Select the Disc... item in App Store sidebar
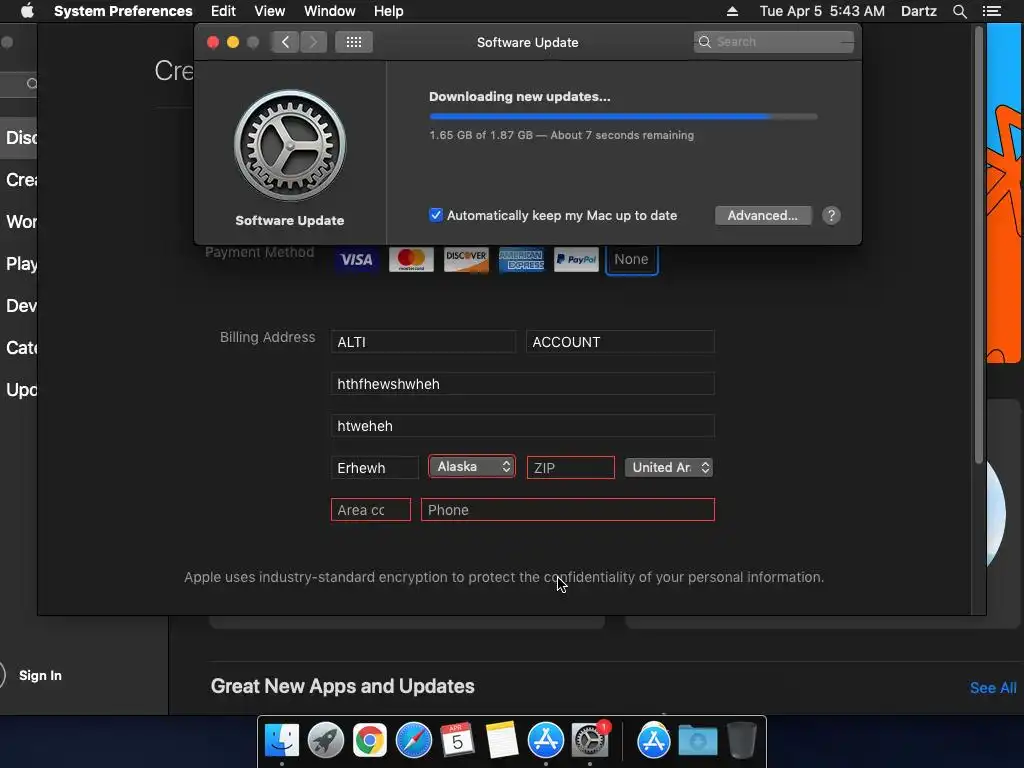 click(x=21, y=138)
